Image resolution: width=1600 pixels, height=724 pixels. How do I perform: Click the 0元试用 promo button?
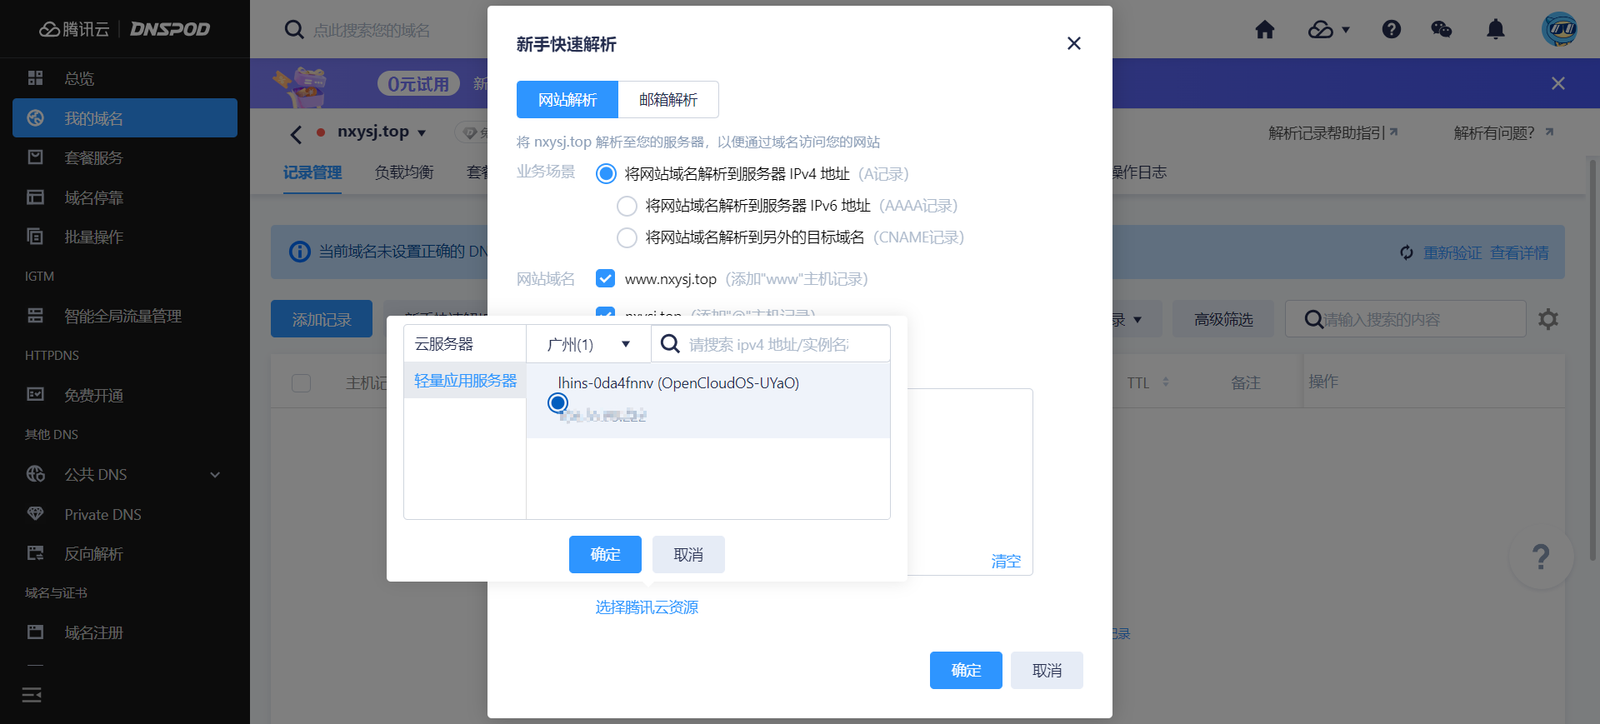click(x=418, y=84)
